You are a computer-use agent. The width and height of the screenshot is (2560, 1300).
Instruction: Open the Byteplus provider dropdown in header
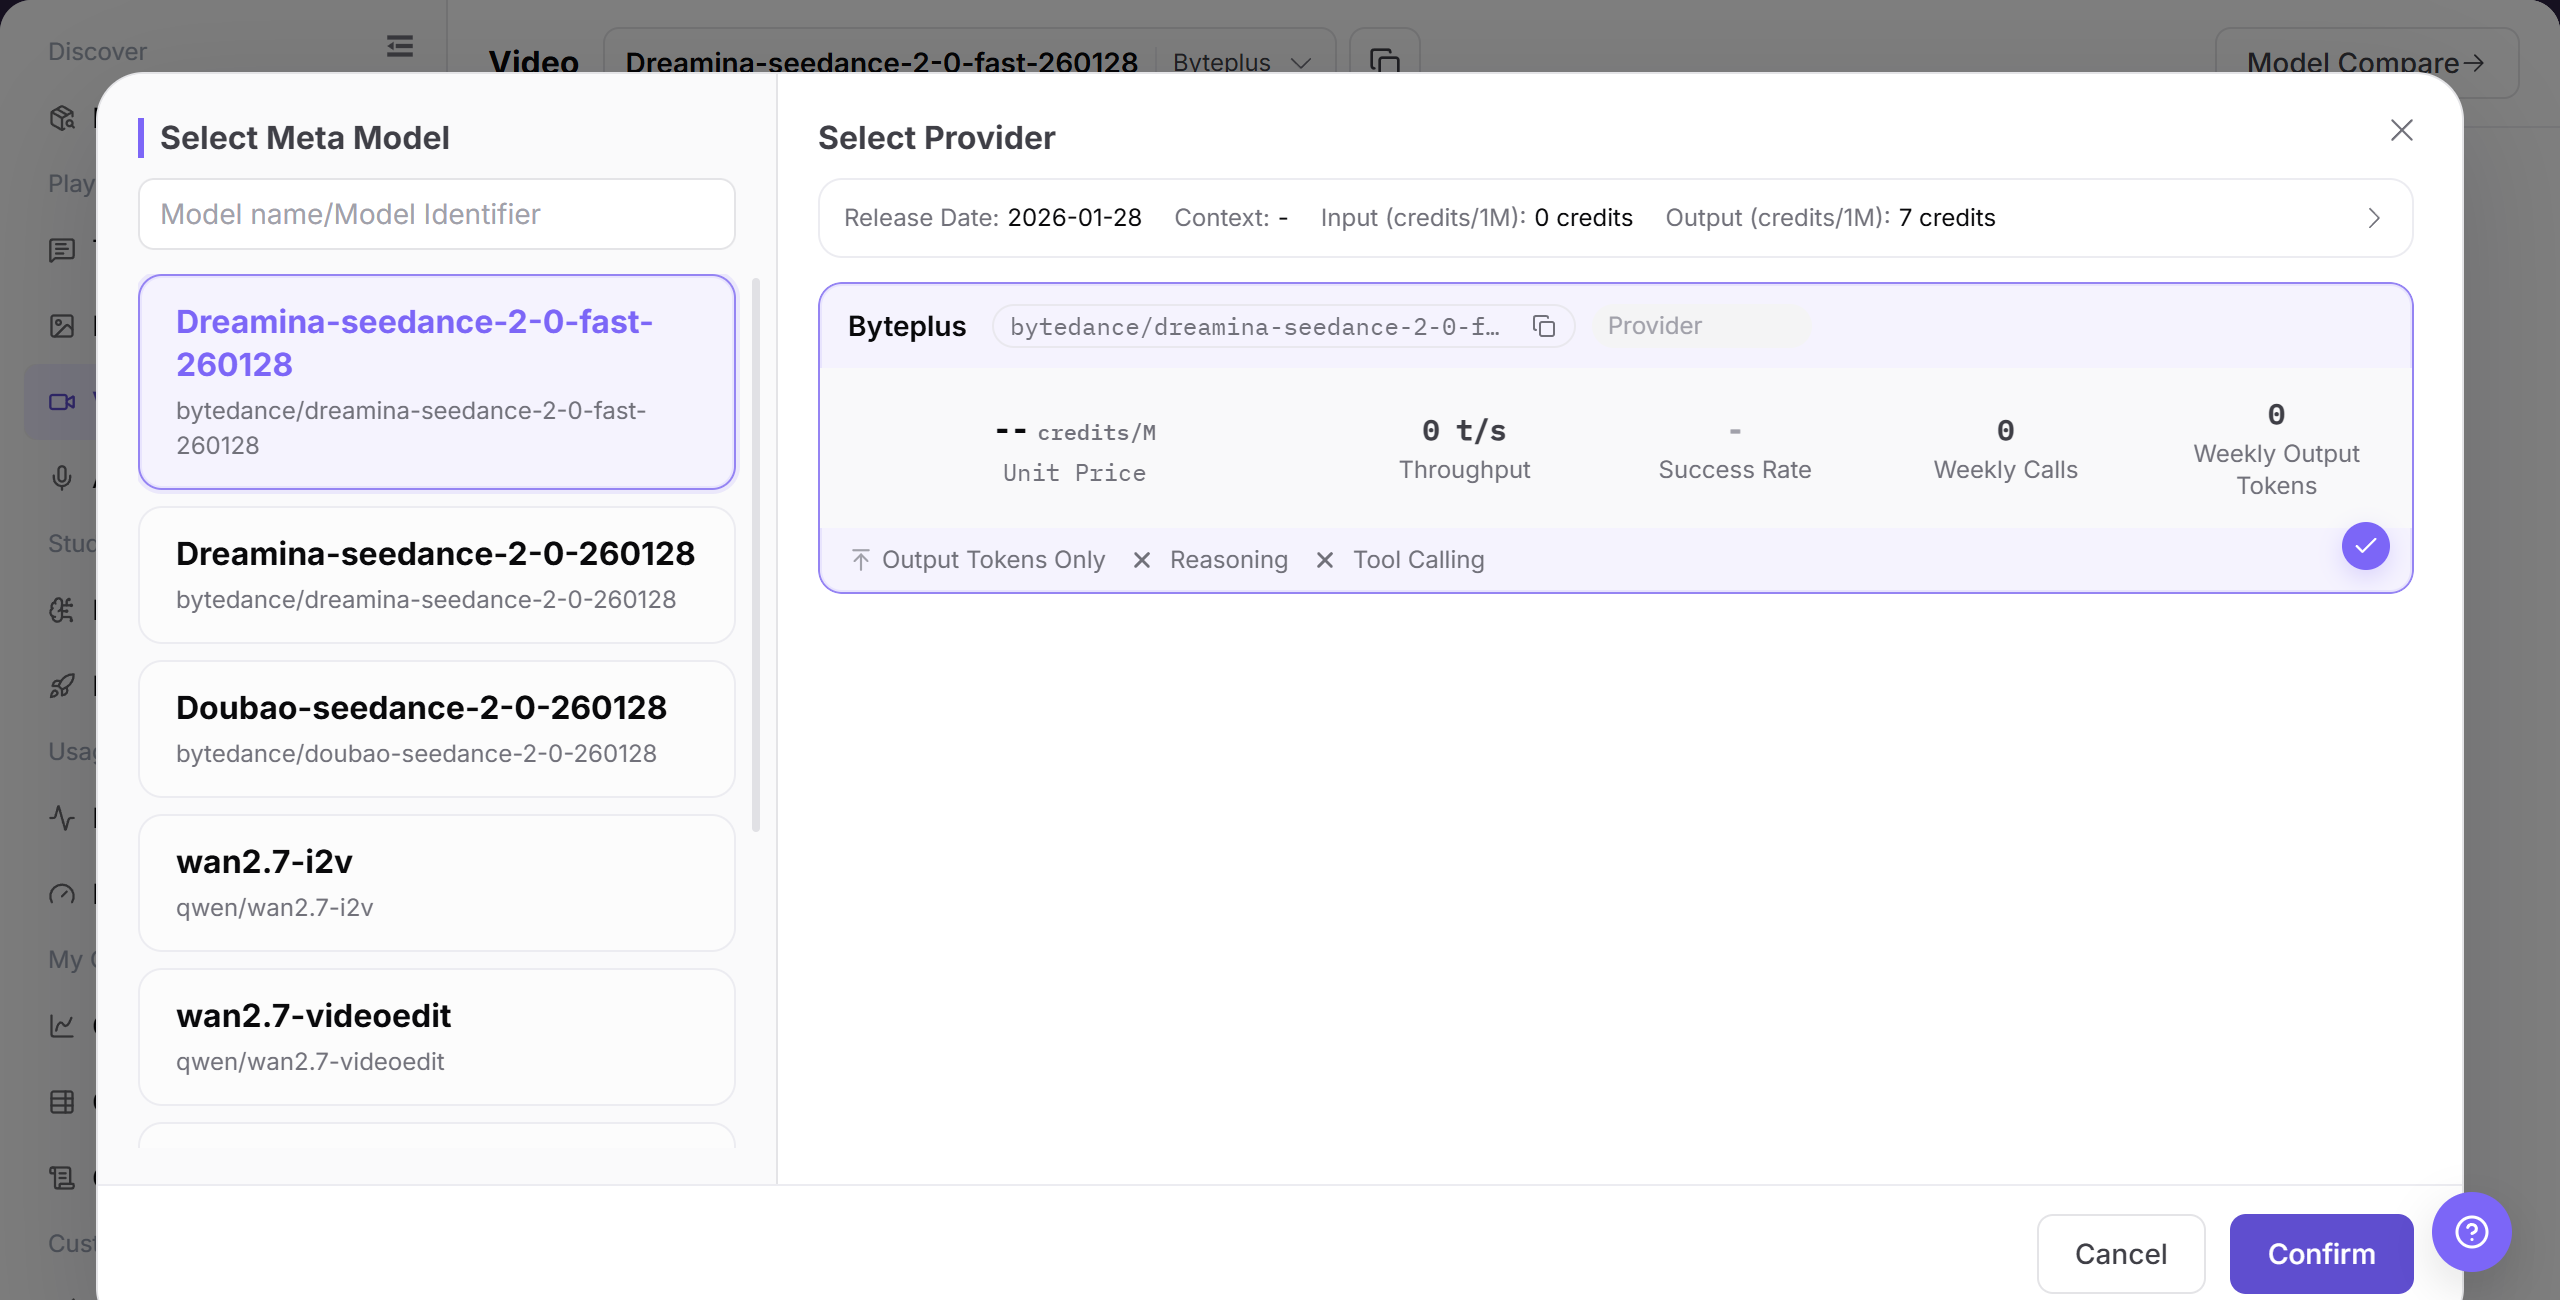pos(1241,62)
